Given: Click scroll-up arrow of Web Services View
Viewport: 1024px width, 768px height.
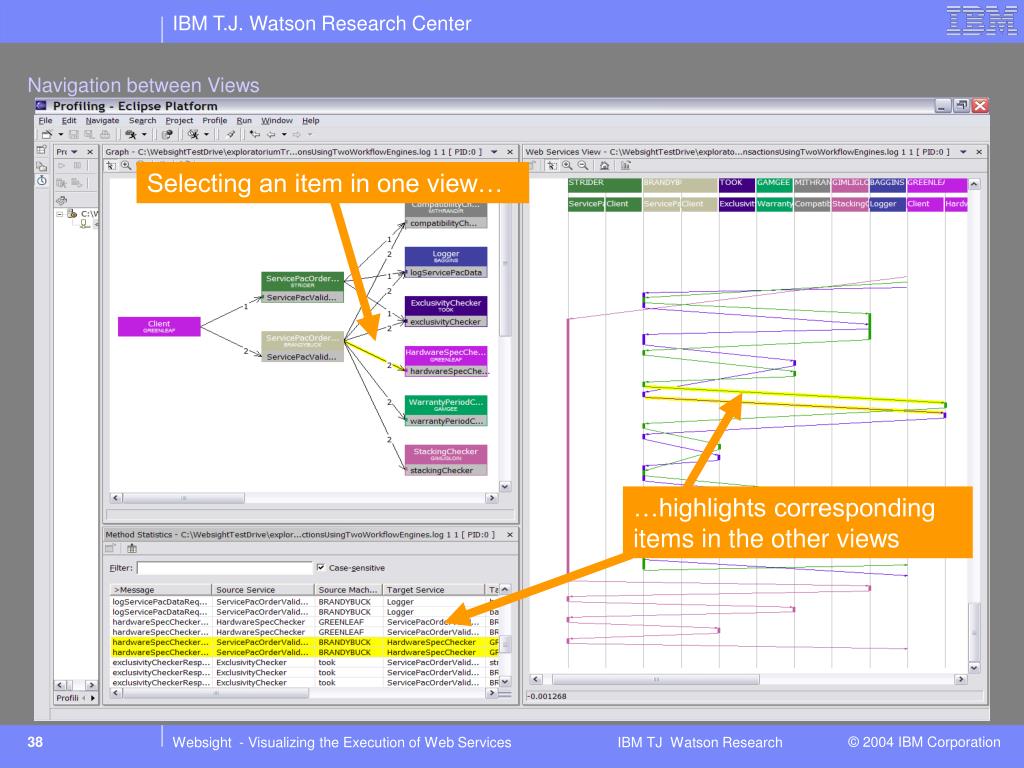Looking at the screenshot, I should tap(974, 184).
